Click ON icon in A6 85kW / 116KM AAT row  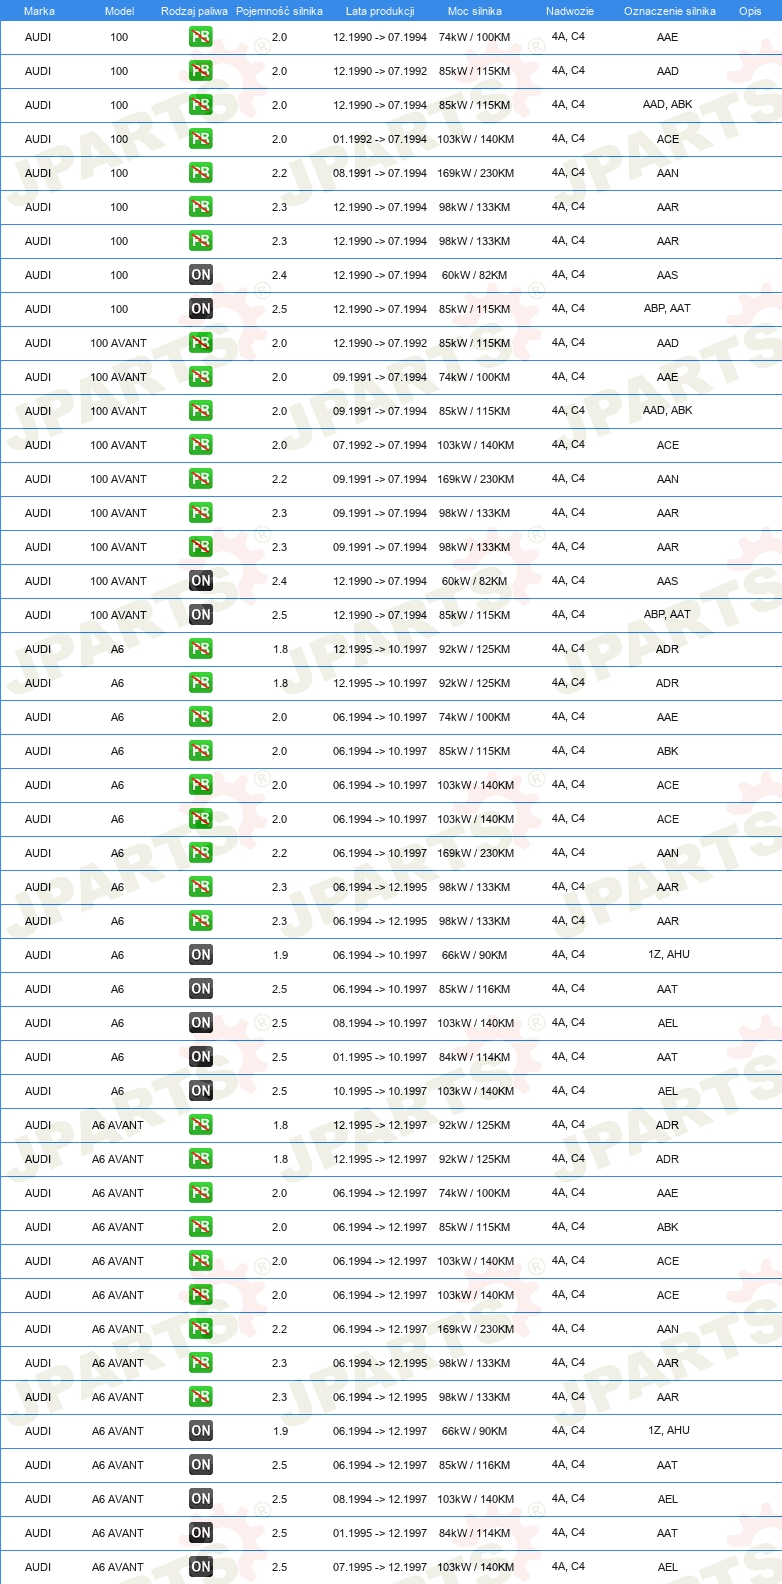pos(201,989)
